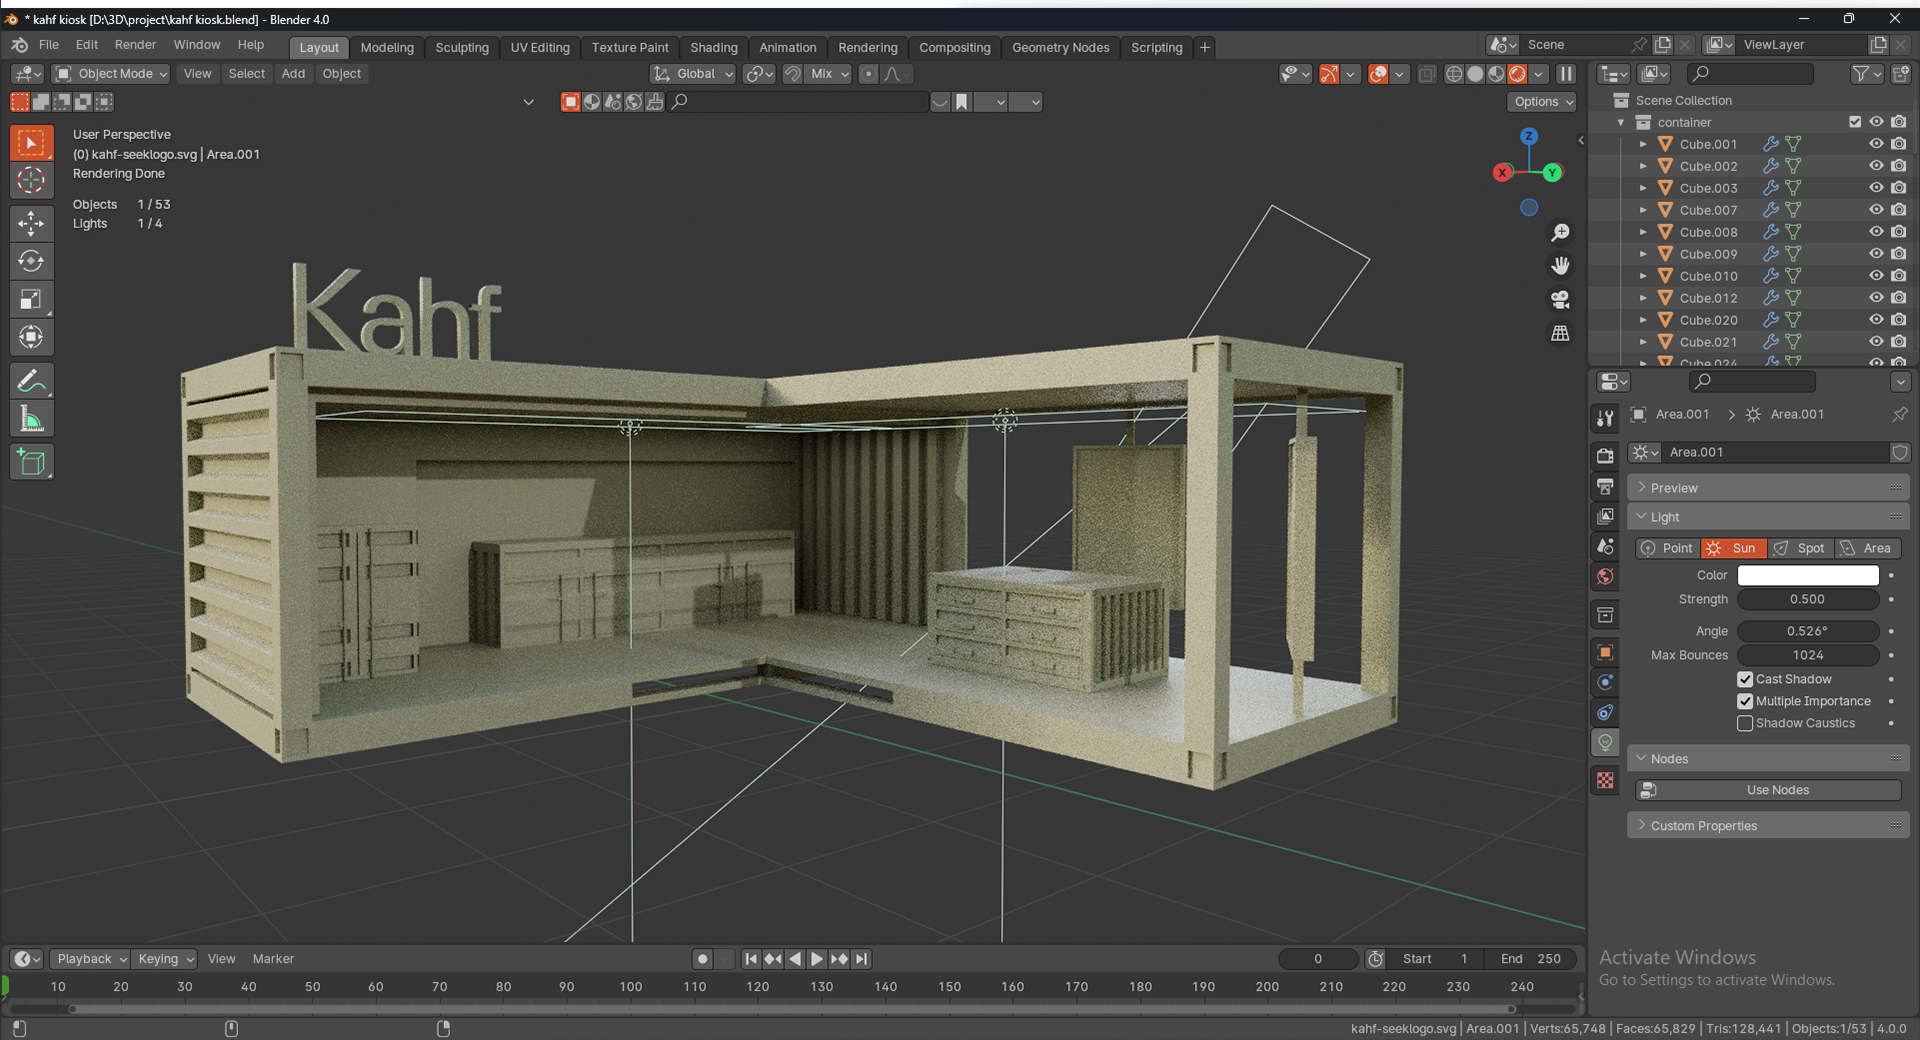
Task: Switch to the Shading workspace tab
Action: click(x=714, y=47)
